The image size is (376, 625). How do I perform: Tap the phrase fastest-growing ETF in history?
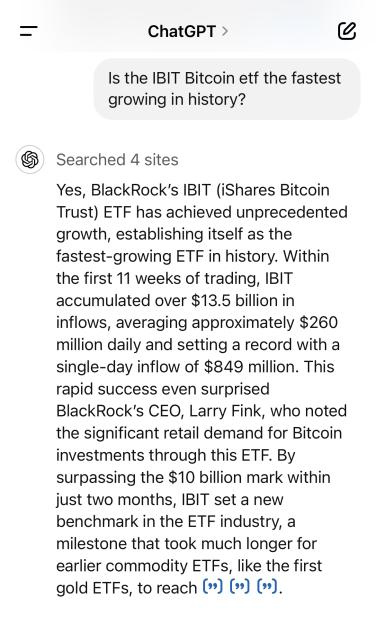pyautogui.click(x=166, y=256)
